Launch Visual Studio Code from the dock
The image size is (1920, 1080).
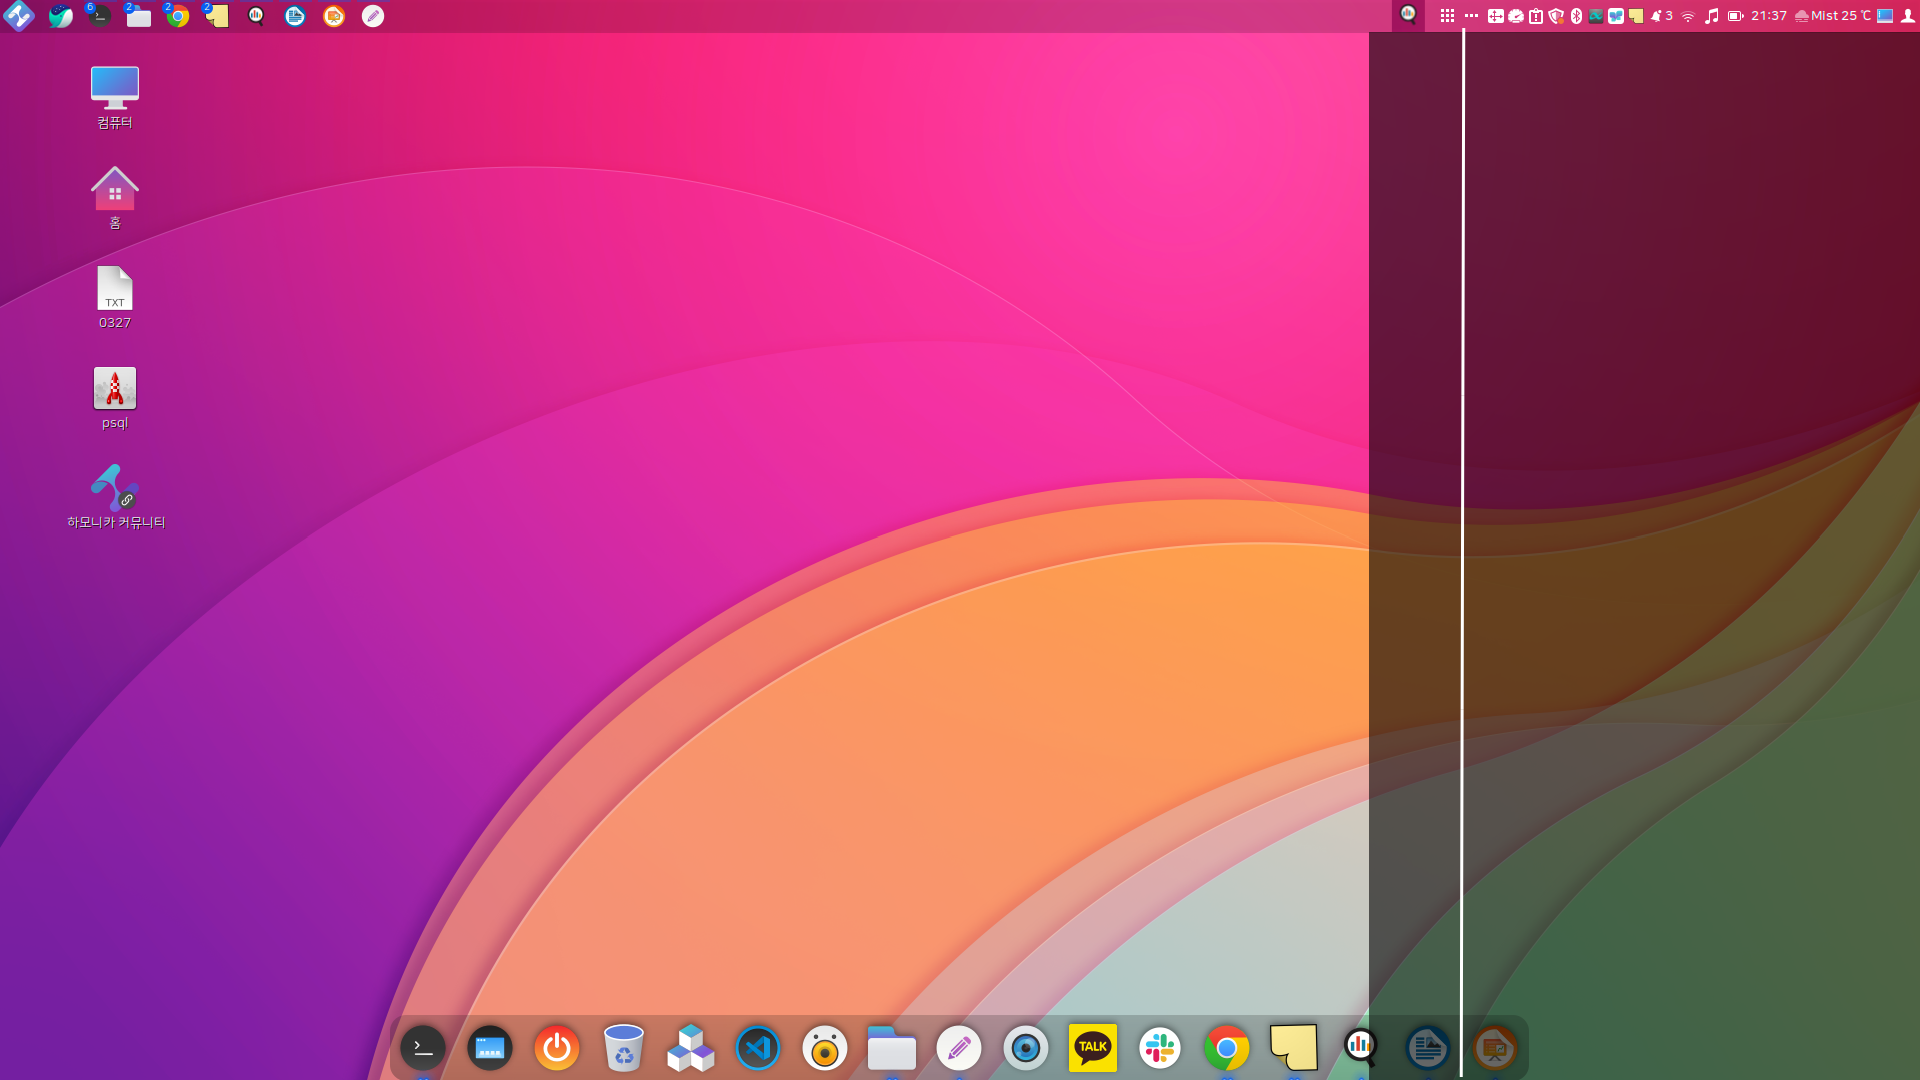(x=758, y=1048)
